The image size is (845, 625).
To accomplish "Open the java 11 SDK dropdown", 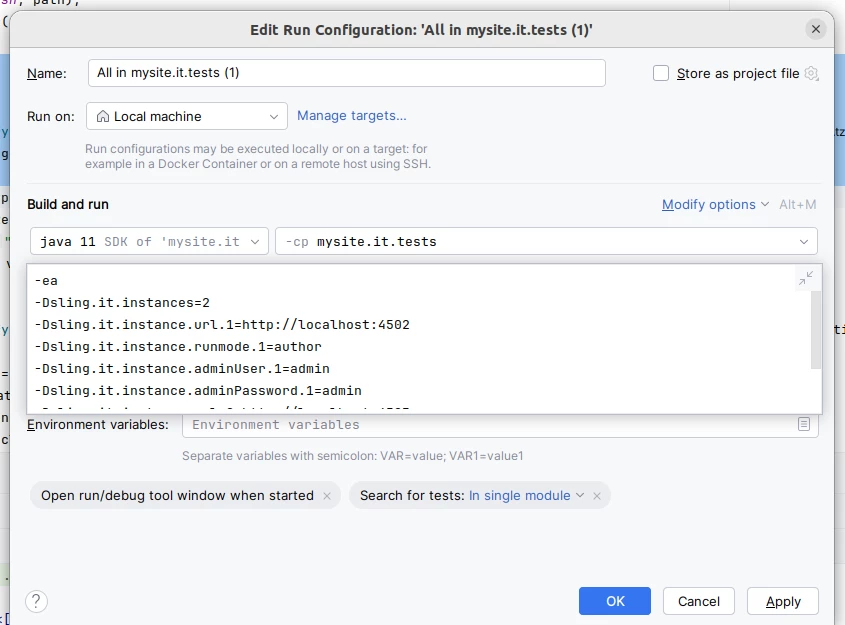I will point(149,241).
